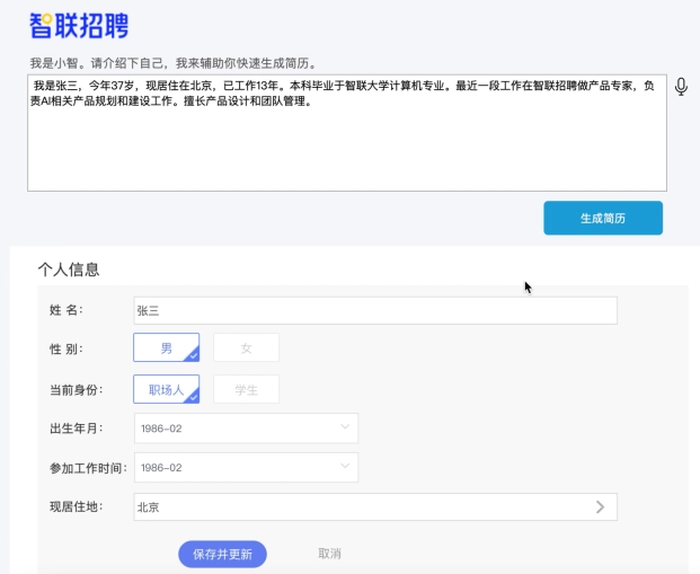Click inside the self-introduction text area
This screenshot has height=574, width=700.
(347, 133)
